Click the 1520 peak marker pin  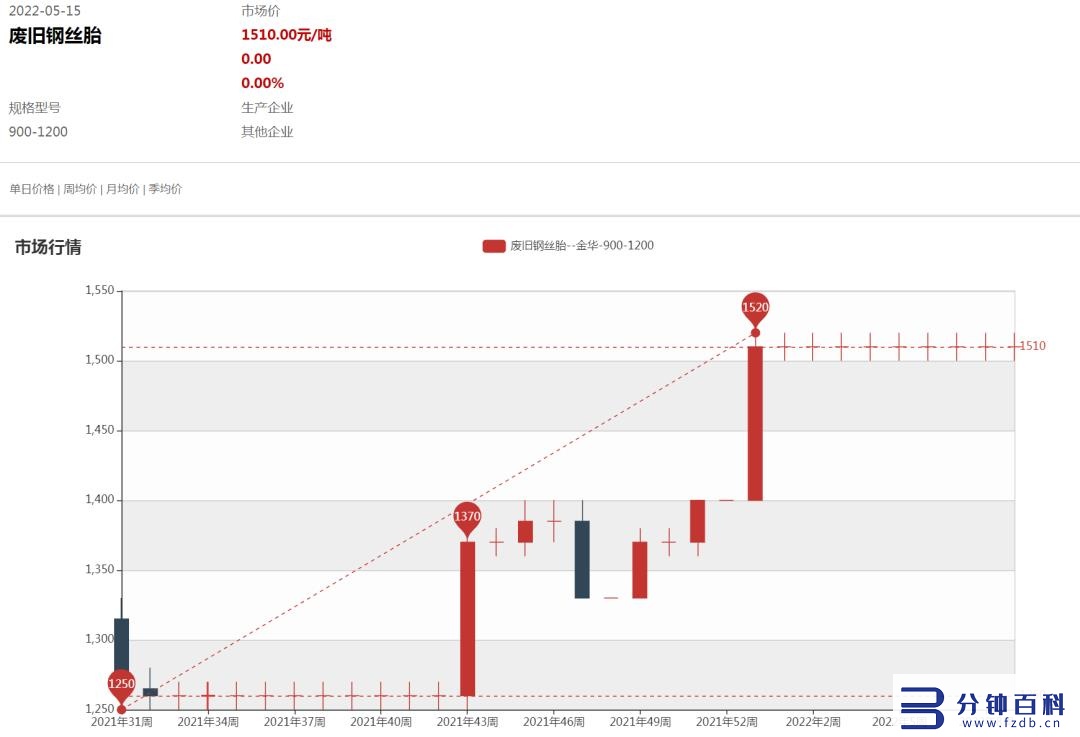(755, 309)
